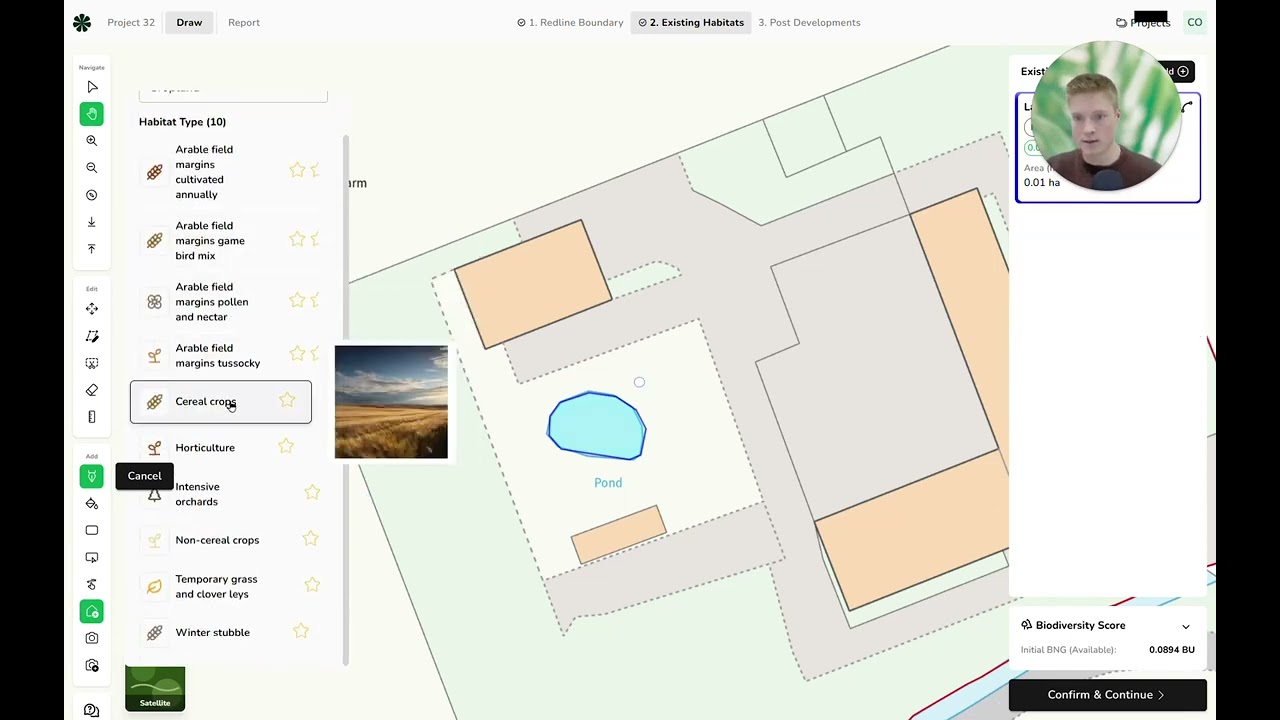
Task: Click the circular reset view icon
Action: coord(92,195)
